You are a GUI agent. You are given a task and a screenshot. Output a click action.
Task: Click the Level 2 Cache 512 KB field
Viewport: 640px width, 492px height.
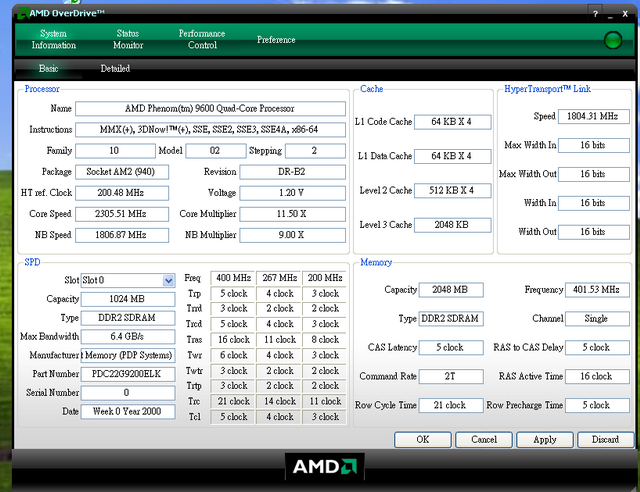pos(452,190)
